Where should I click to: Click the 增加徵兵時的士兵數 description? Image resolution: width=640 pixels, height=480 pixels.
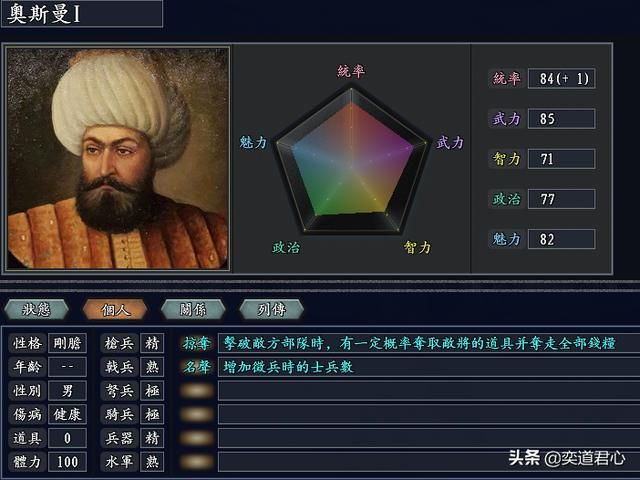coord(288,367)
